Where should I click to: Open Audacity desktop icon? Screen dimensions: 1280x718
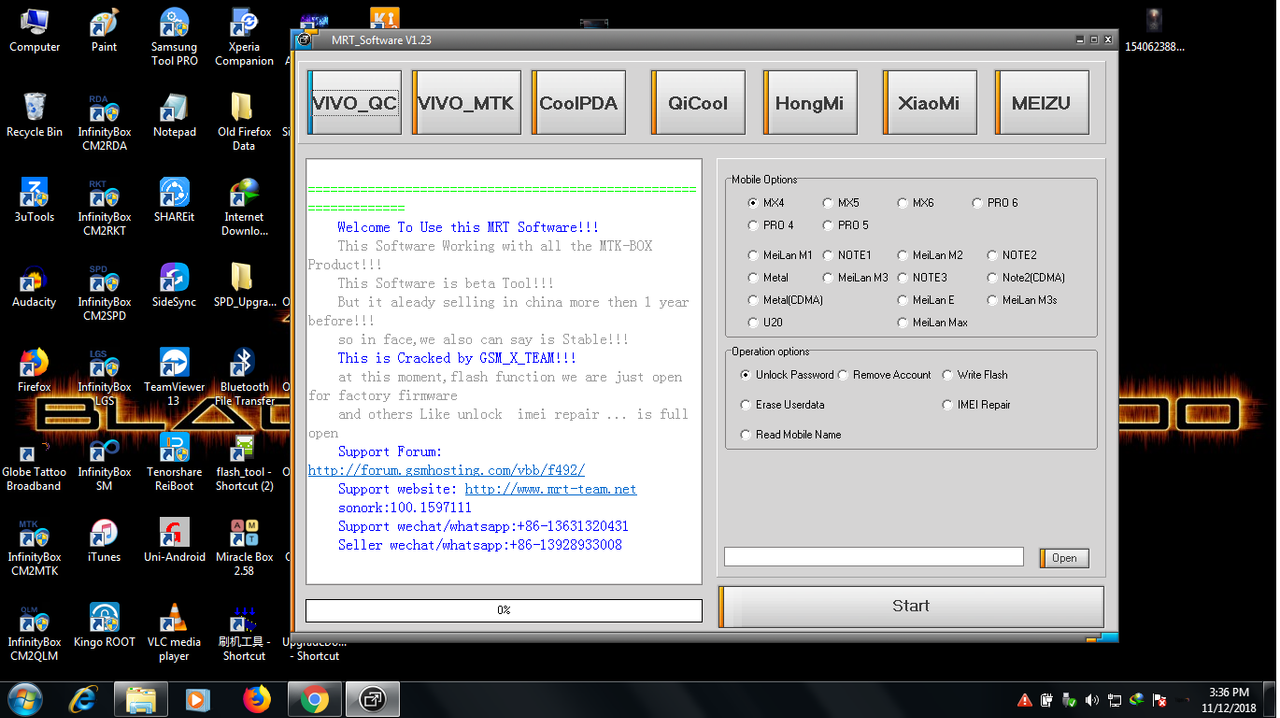(34, 285)
